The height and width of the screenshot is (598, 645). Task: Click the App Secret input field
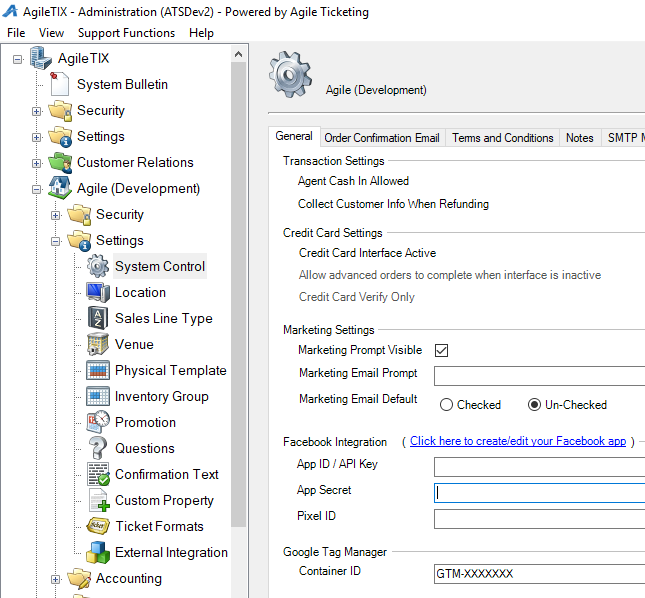click(x=539, y=493)
